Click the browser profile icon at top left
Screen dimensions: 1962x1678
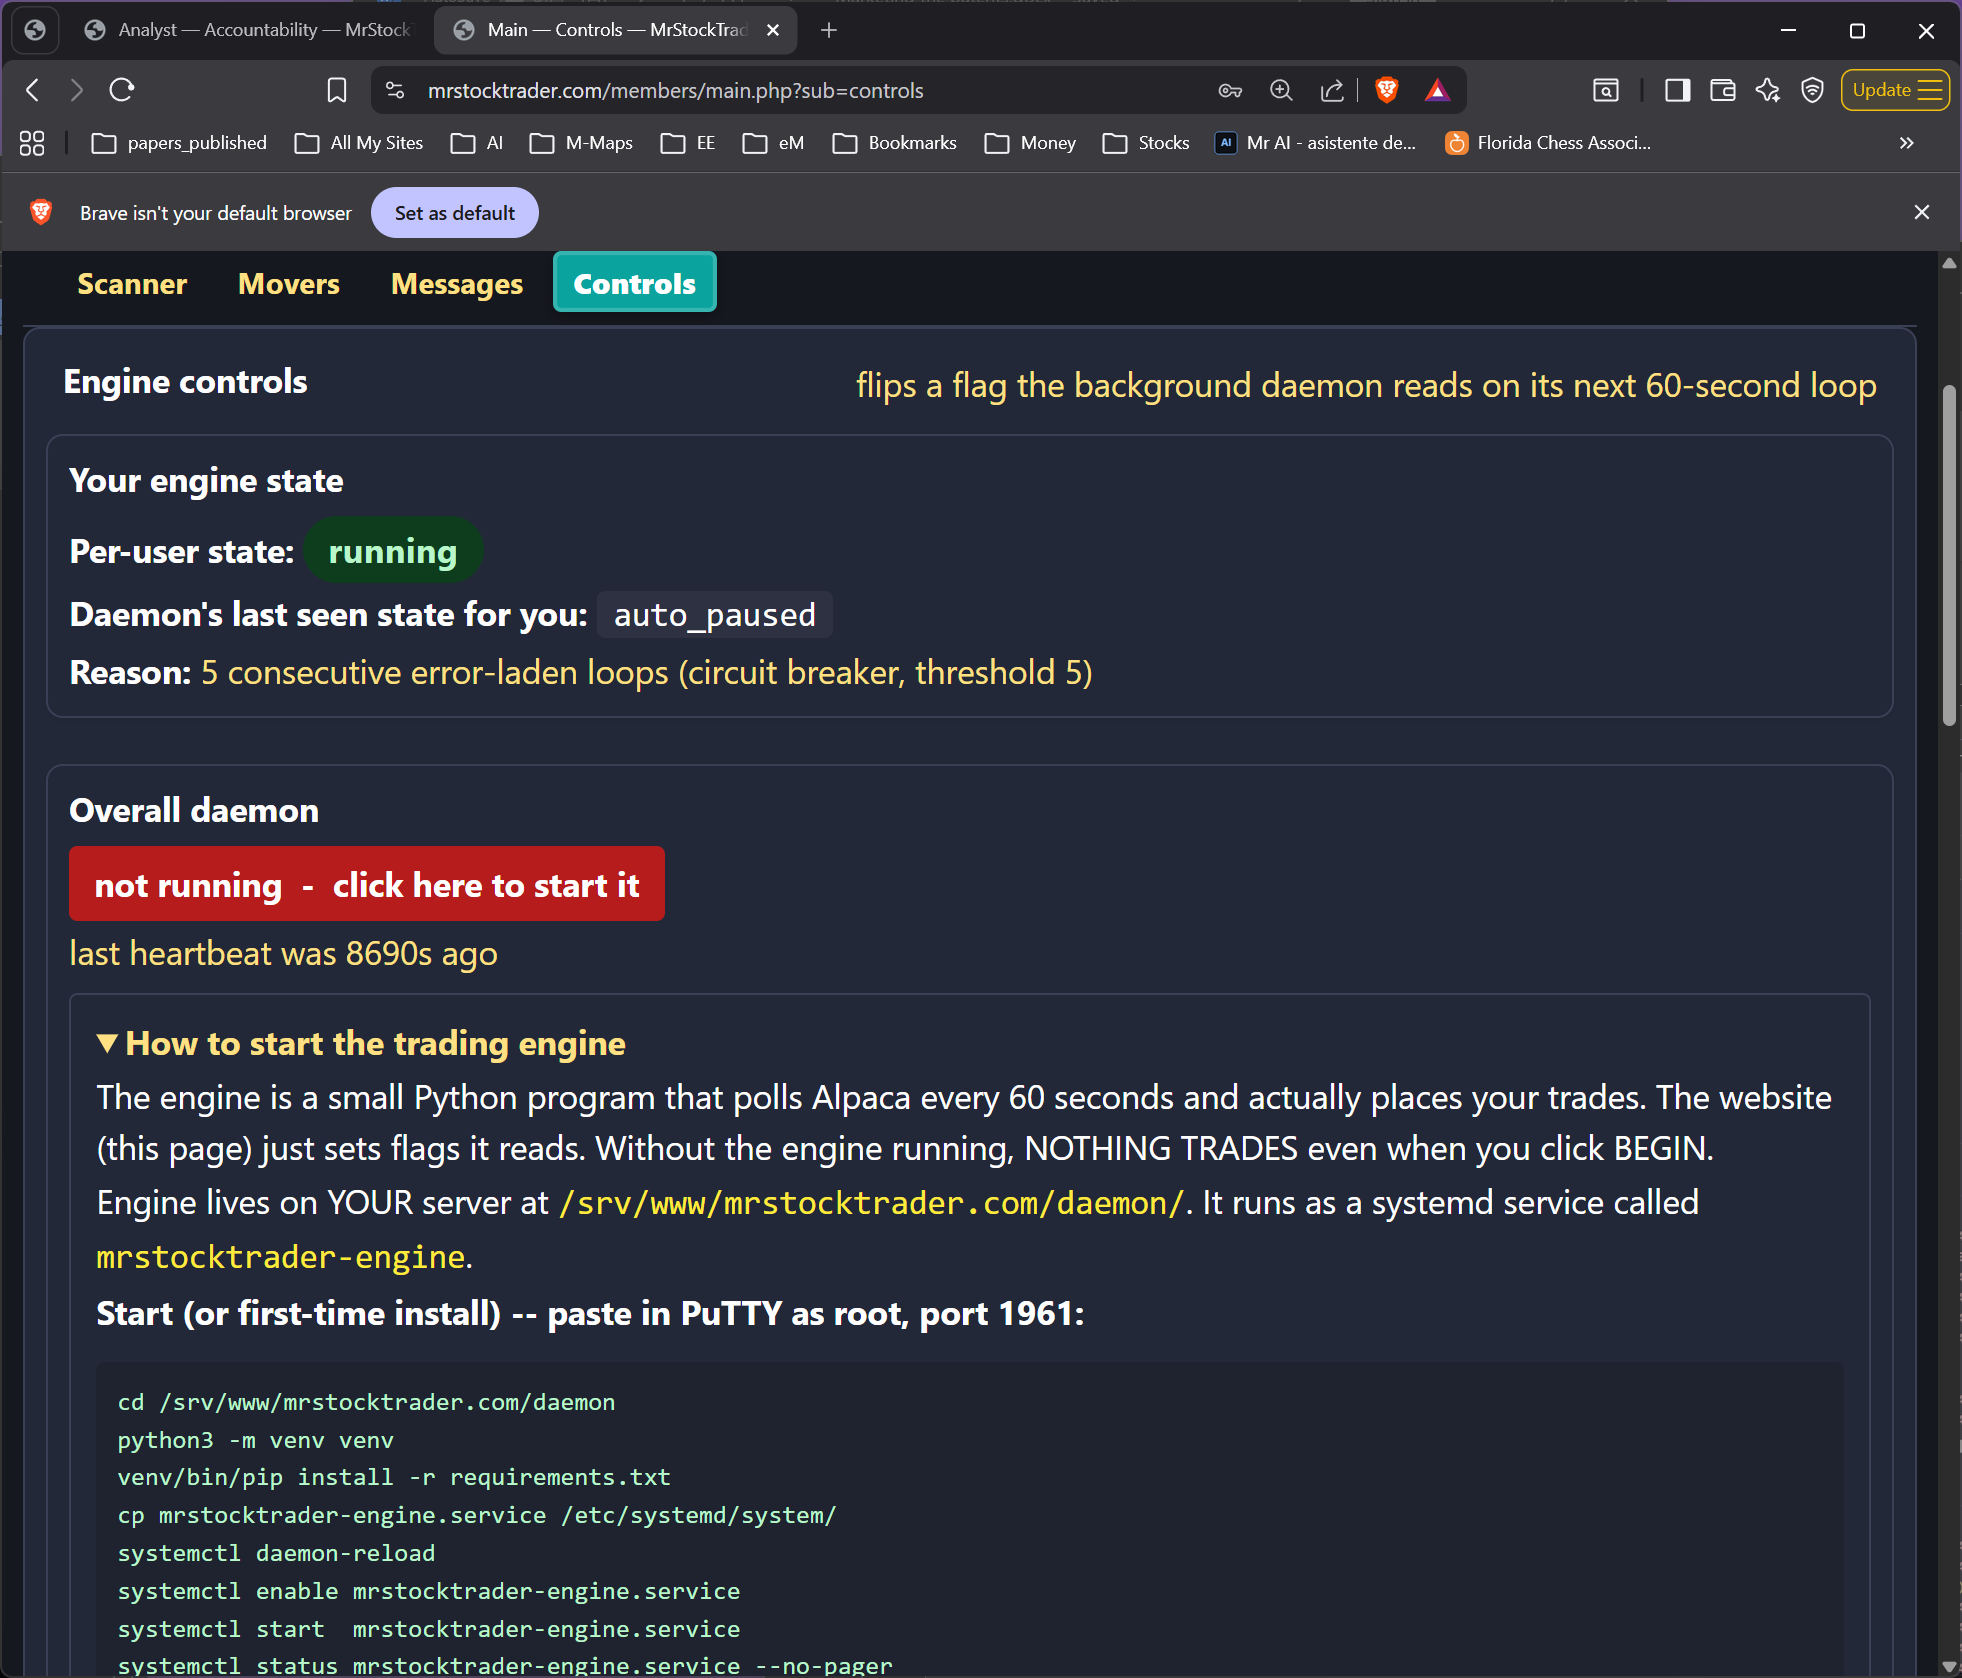tap(35, 30)
